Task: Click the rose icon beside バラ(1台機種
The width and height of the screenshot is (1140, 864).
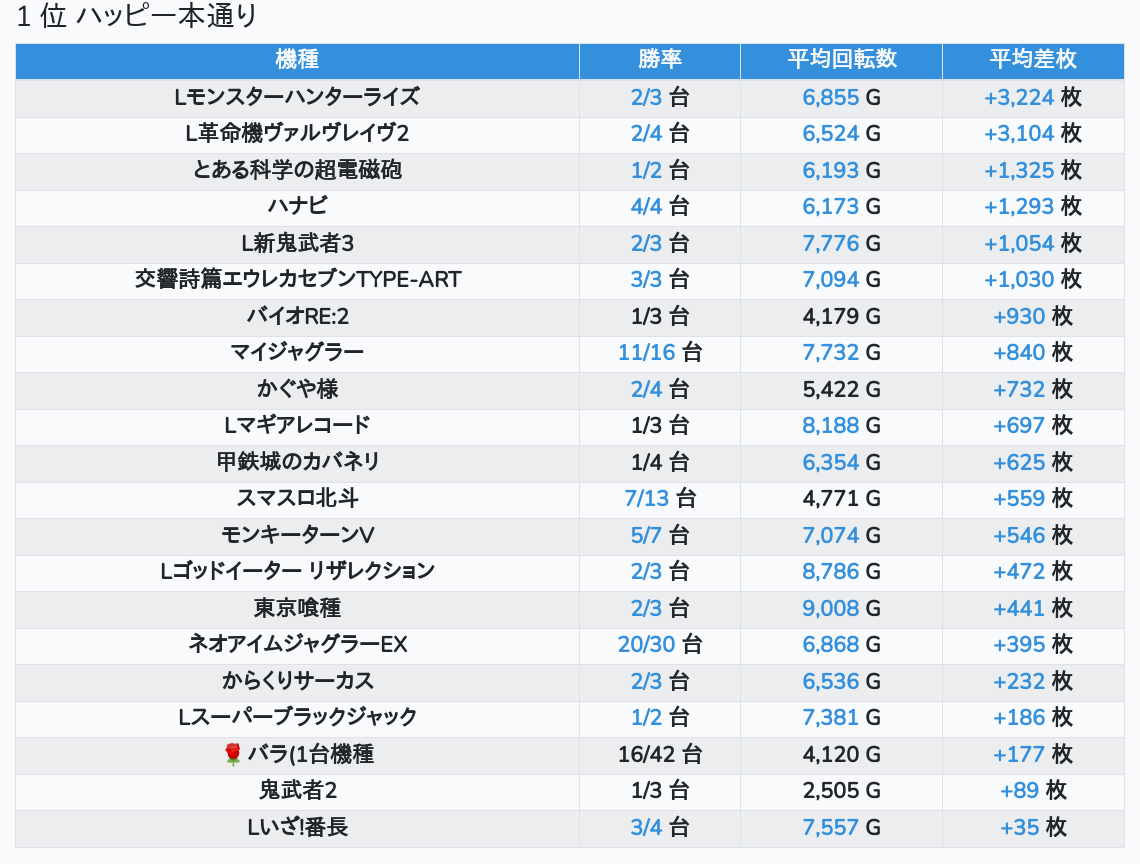Action: (x=233, y=753)
